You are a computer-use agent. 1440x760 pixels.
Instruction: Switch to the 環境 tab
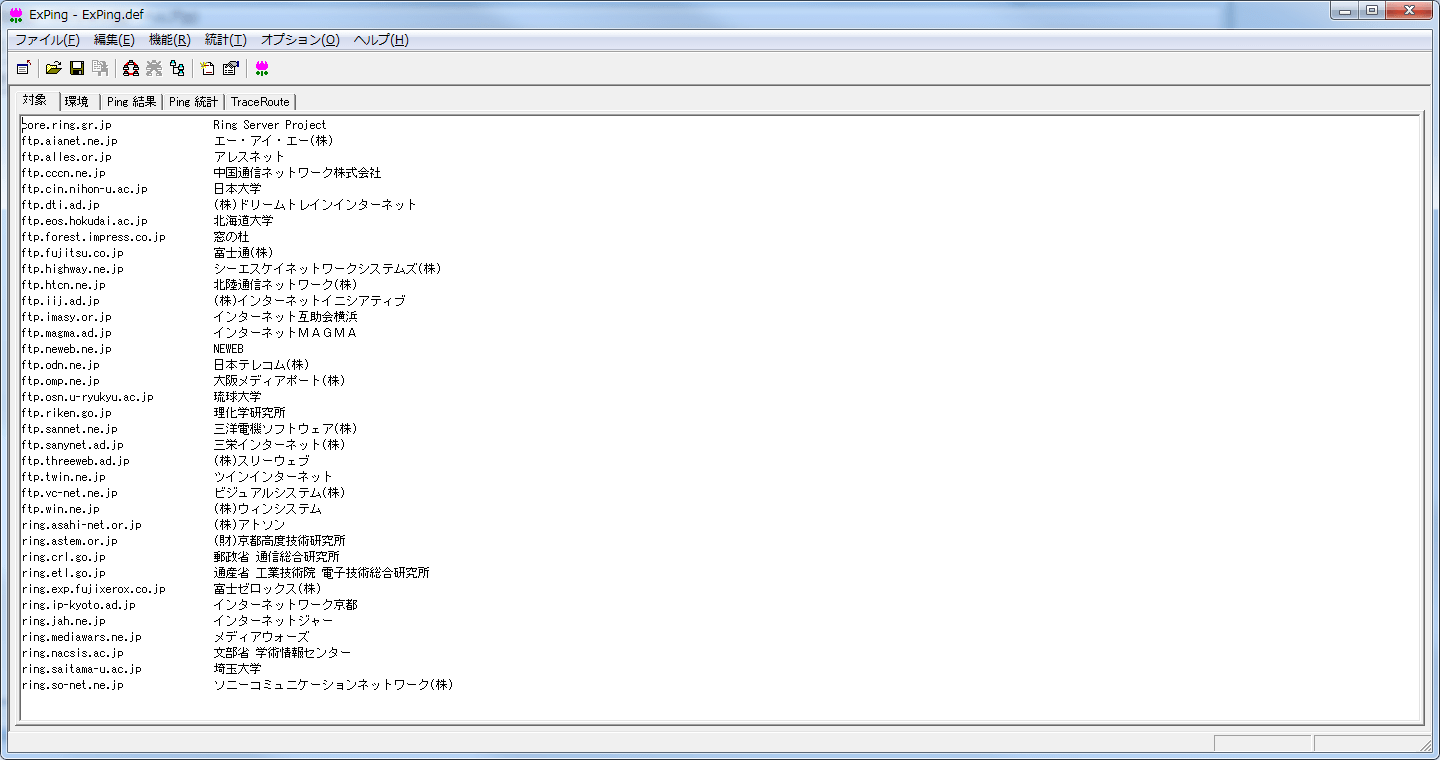point(78,102)
